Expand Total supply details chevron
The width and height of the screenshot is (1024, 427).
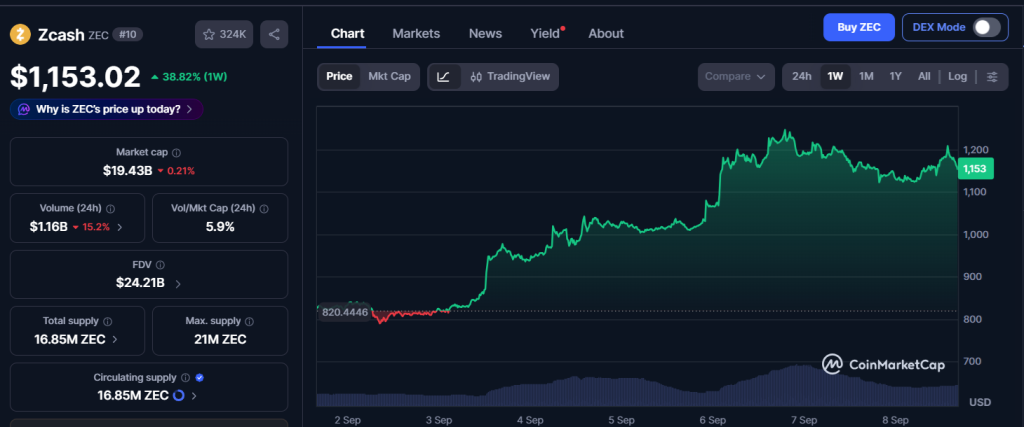[x=115, y=340]
